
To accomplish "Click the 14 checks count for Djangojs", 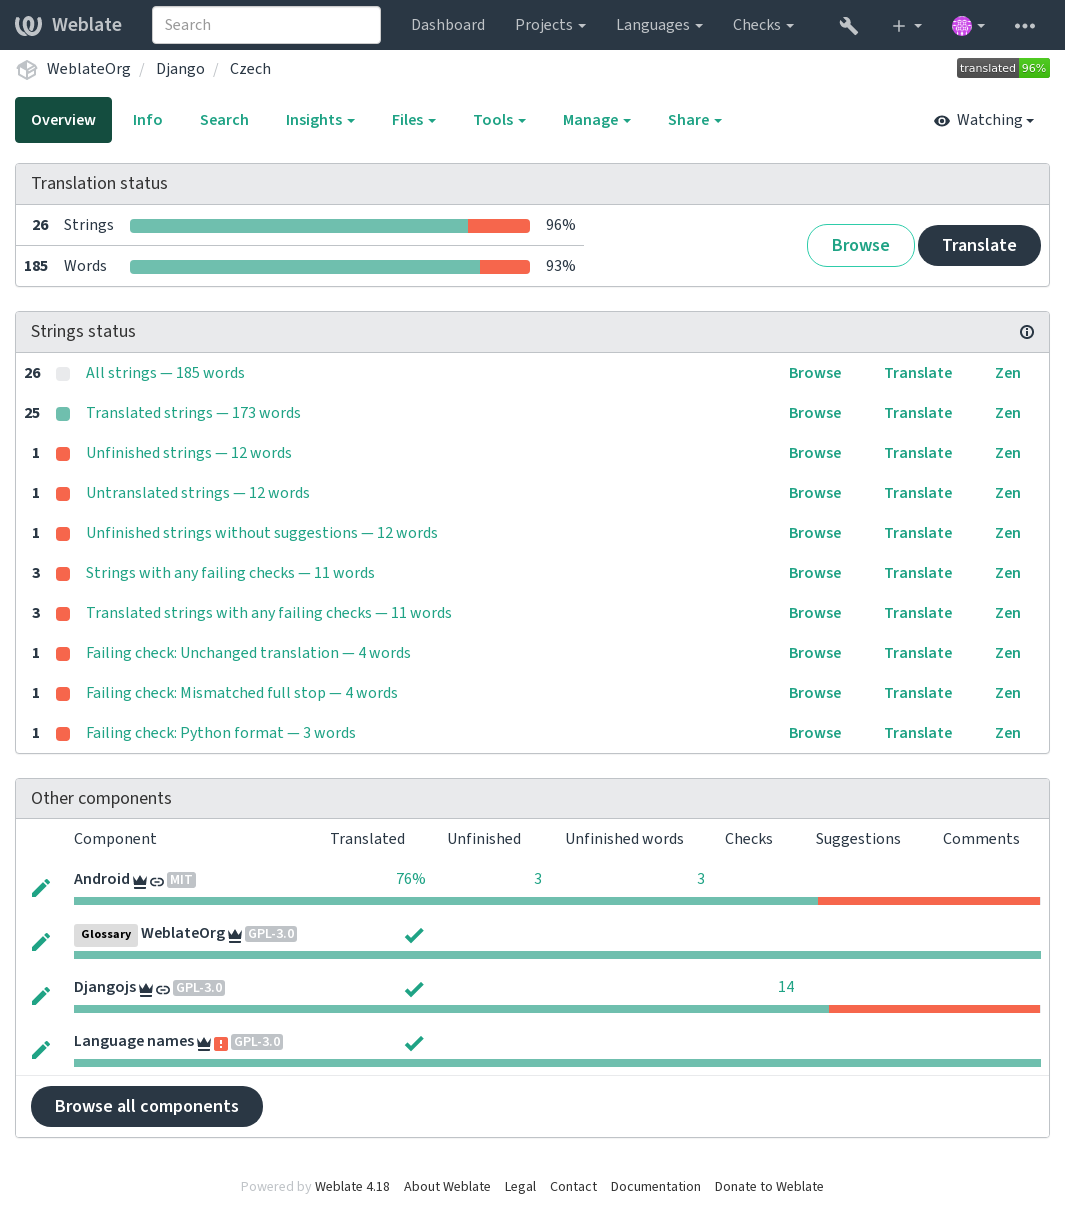I will 786,987.
